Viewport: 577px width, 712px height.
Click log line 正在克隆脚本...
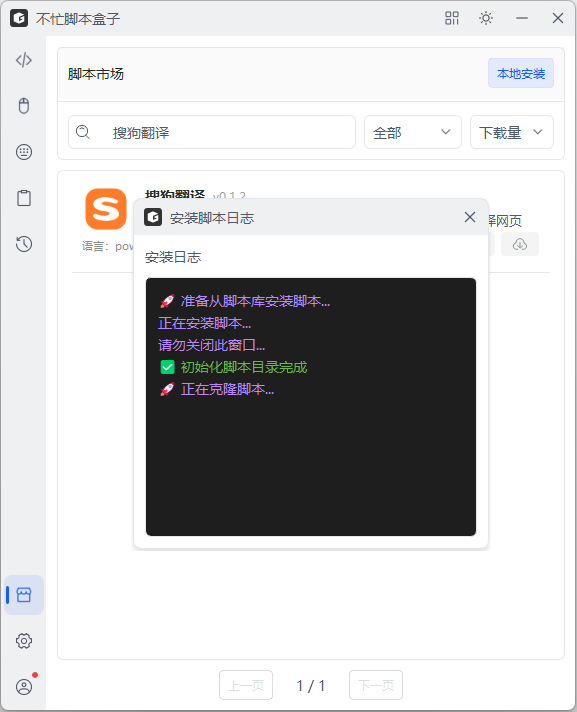point(217,389)
